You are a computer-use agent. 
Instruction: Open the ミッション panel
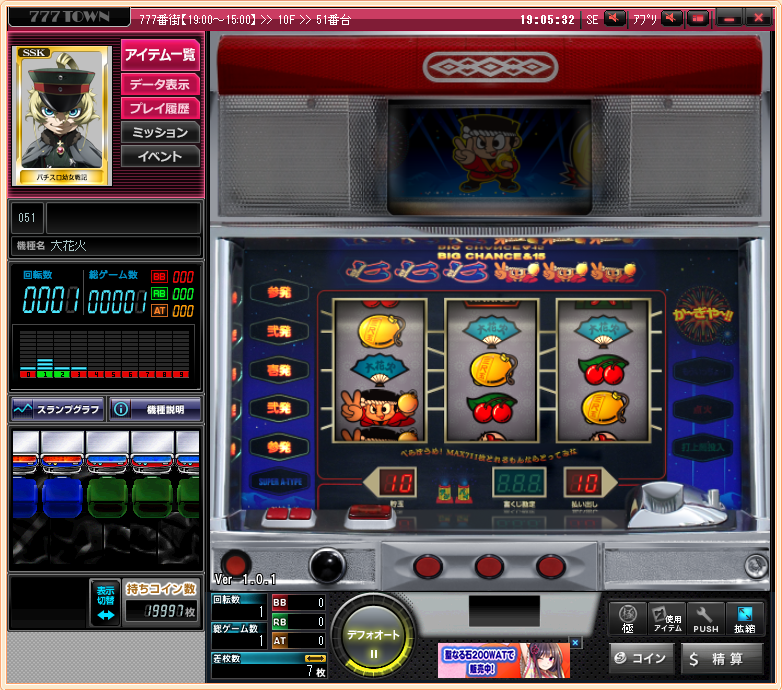coord(160,132)
